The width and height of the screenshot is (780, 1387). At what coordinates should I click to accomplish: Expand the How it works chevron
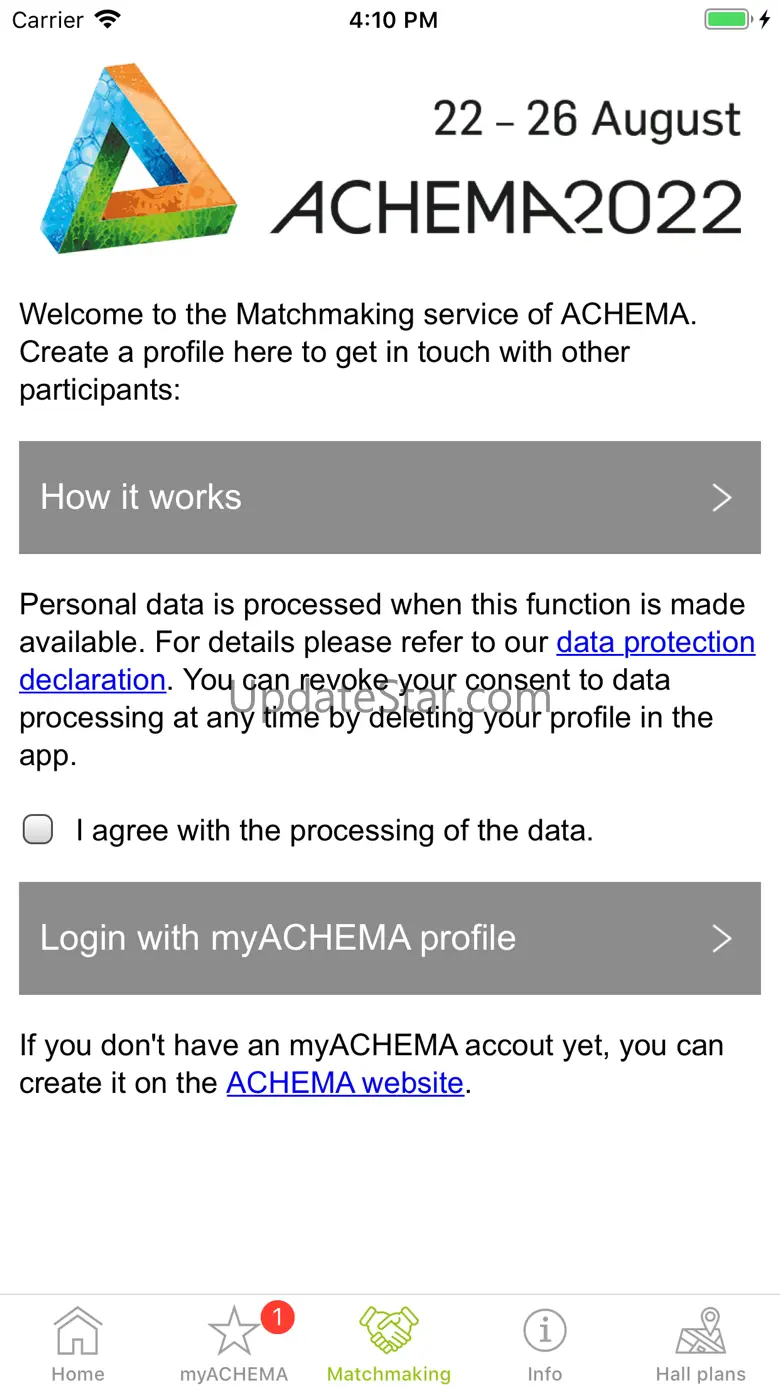pyautogui.click(x=722, y=498)
